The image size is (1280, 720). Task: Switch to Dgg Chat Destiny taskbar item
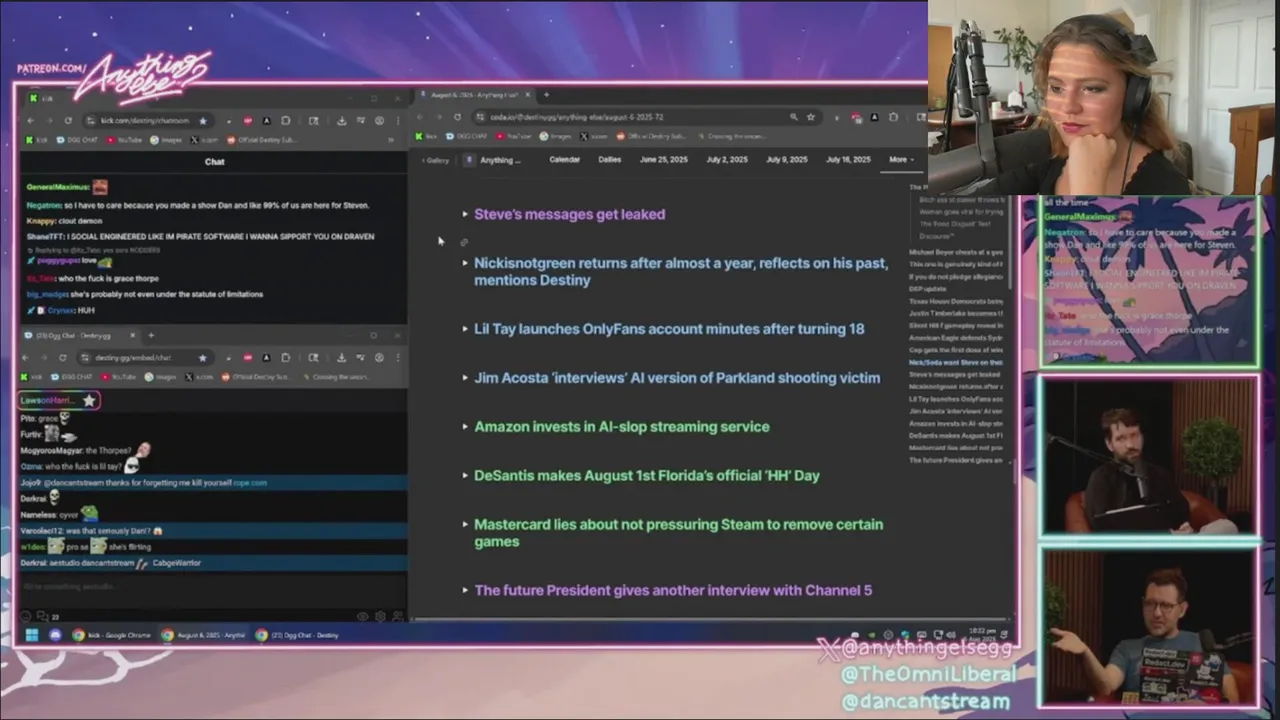pyautogui.click(x=297, y=635)
